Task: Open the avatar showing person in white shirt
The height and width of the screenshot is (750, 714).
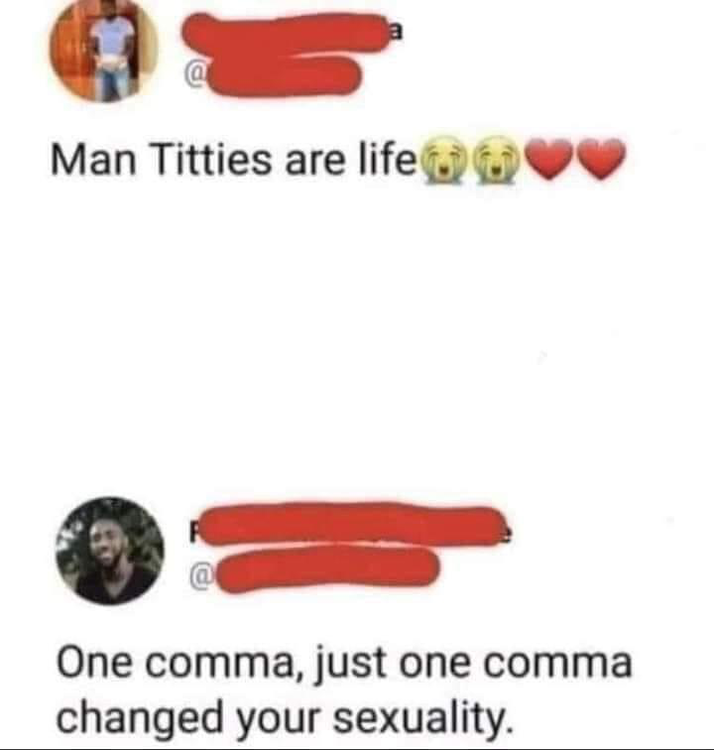Action: pyautogui.click(x=104, y=49)
